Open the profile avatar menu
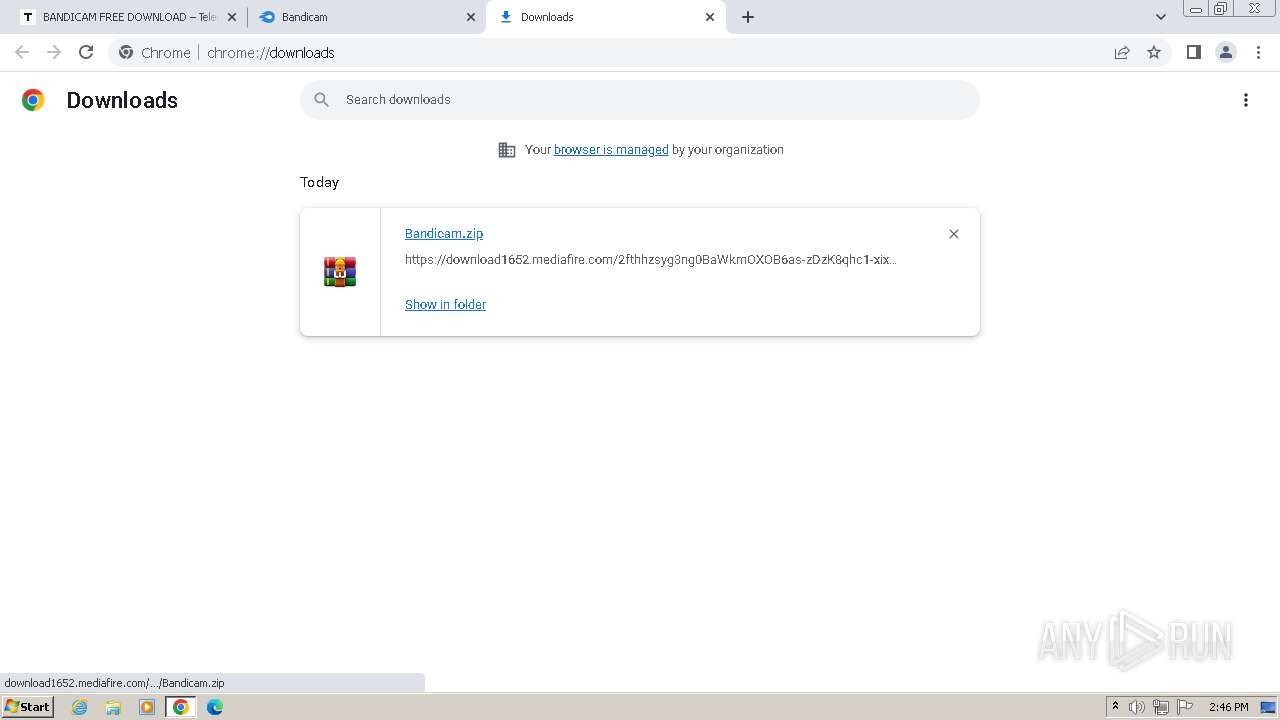This screenshot has height=720, width=1280. [x=1226, y=52]
